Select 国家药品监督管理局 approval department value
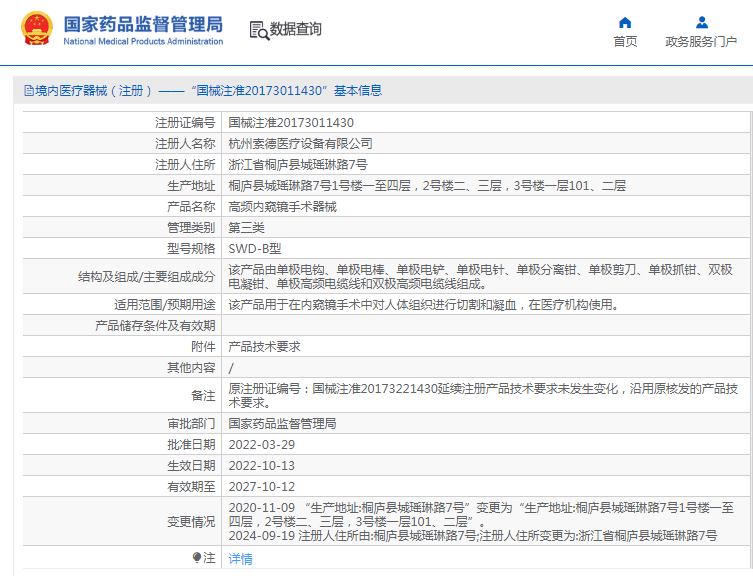753x576 pixels. (282, 424)
